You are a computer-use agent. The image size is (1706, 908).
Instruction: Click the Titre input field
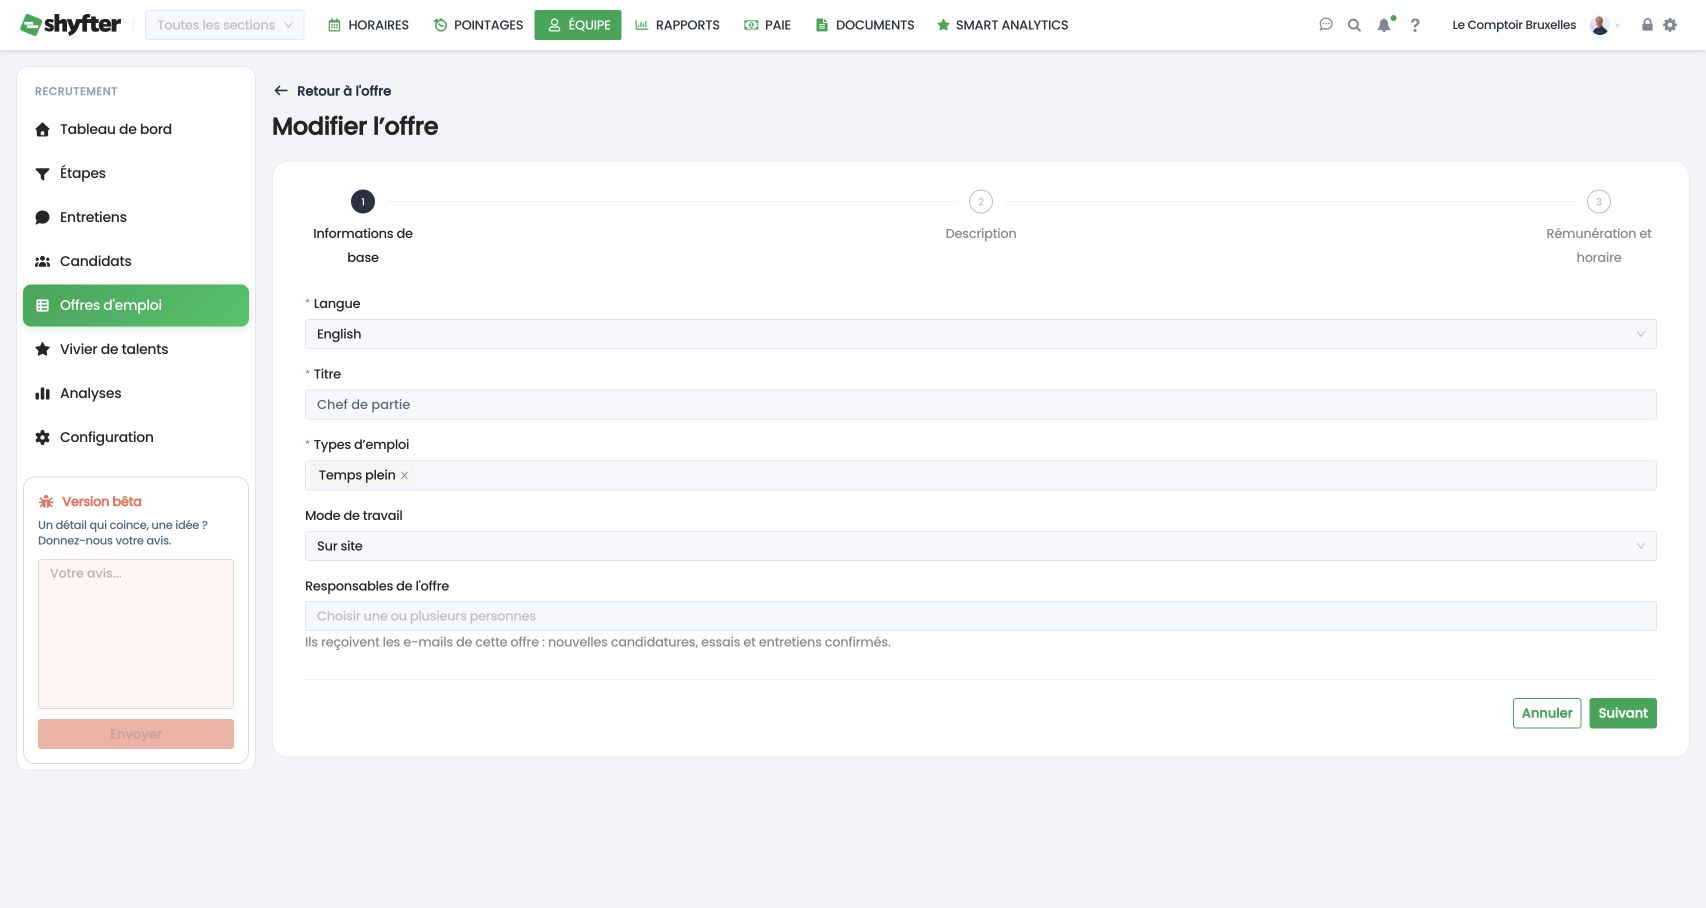click(981, 405)
